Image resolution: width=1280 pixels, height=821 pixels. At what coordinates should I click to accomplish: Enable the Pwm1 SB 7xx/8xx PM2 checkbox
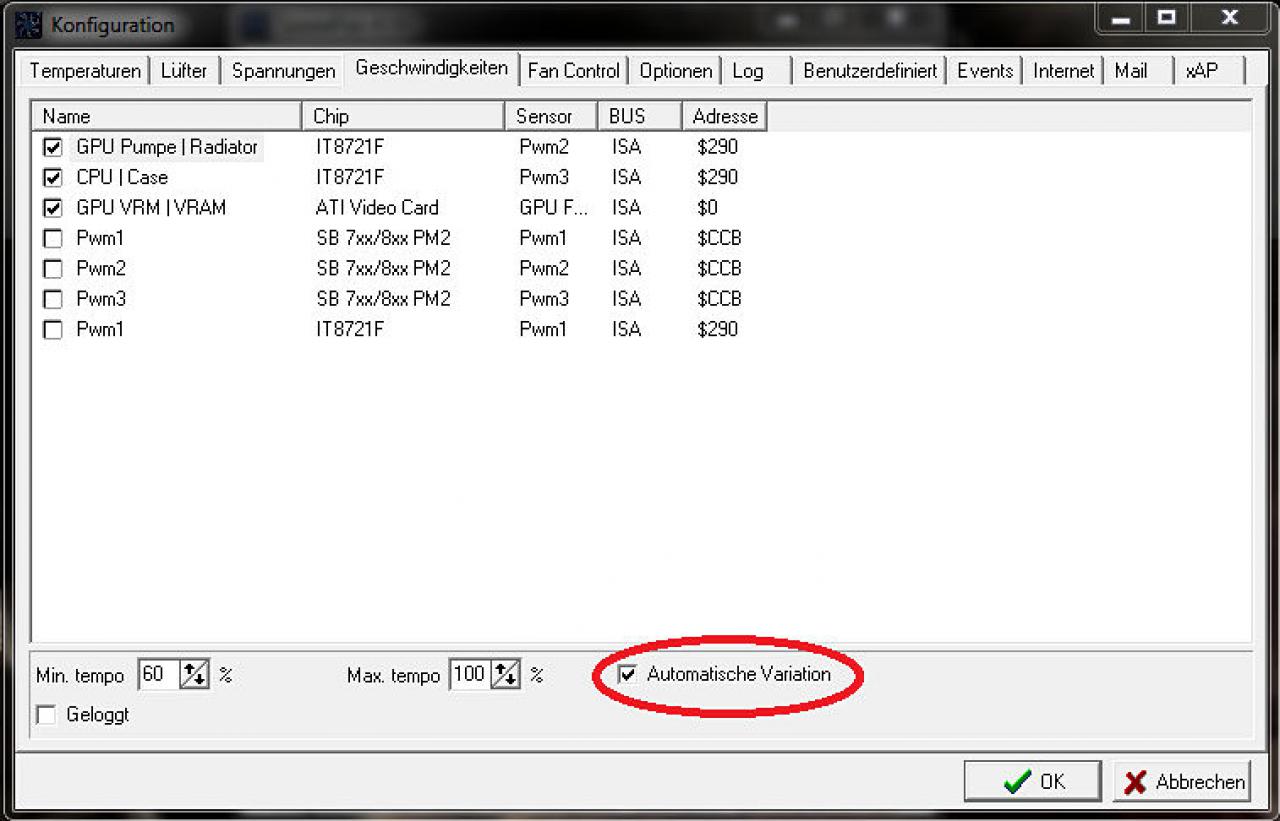53,239
